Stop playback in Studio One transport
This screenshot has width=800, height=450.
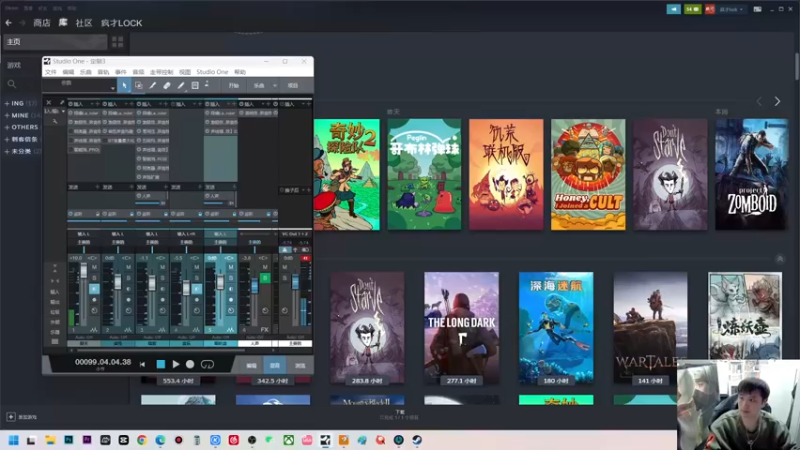click(161, 364)
